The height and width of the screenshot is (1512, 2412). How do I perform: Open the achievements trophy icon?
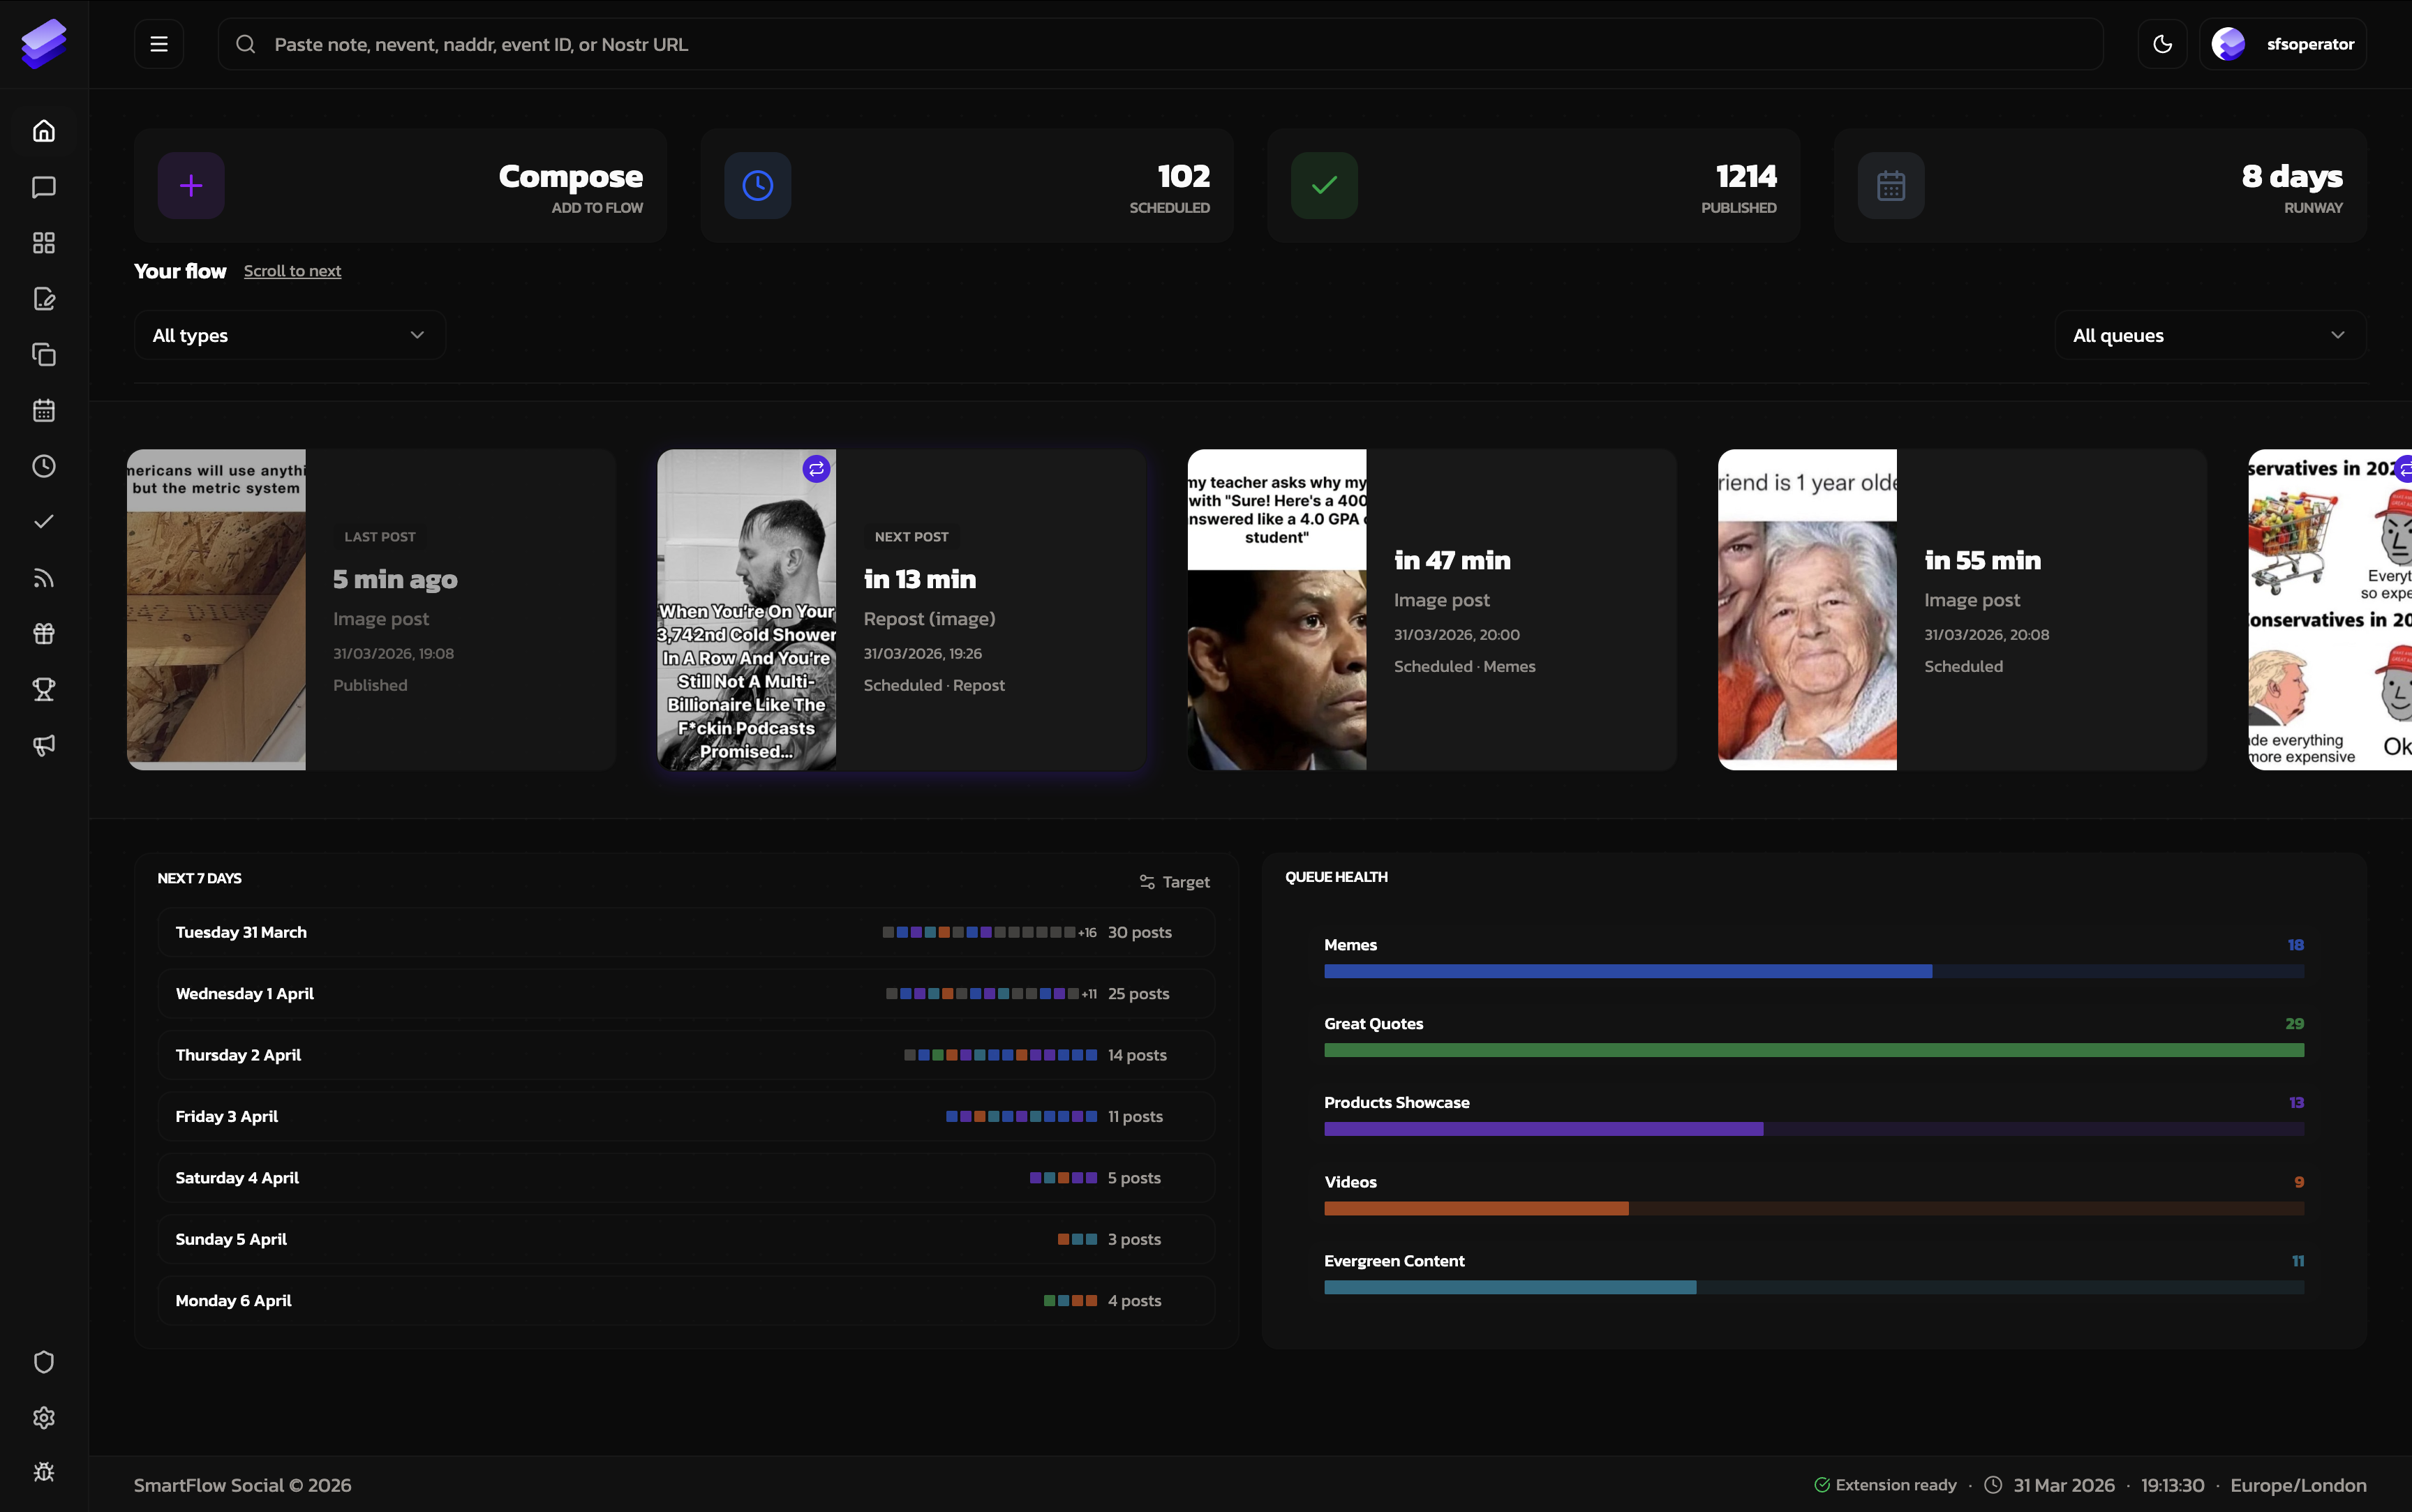pos(43,688)
